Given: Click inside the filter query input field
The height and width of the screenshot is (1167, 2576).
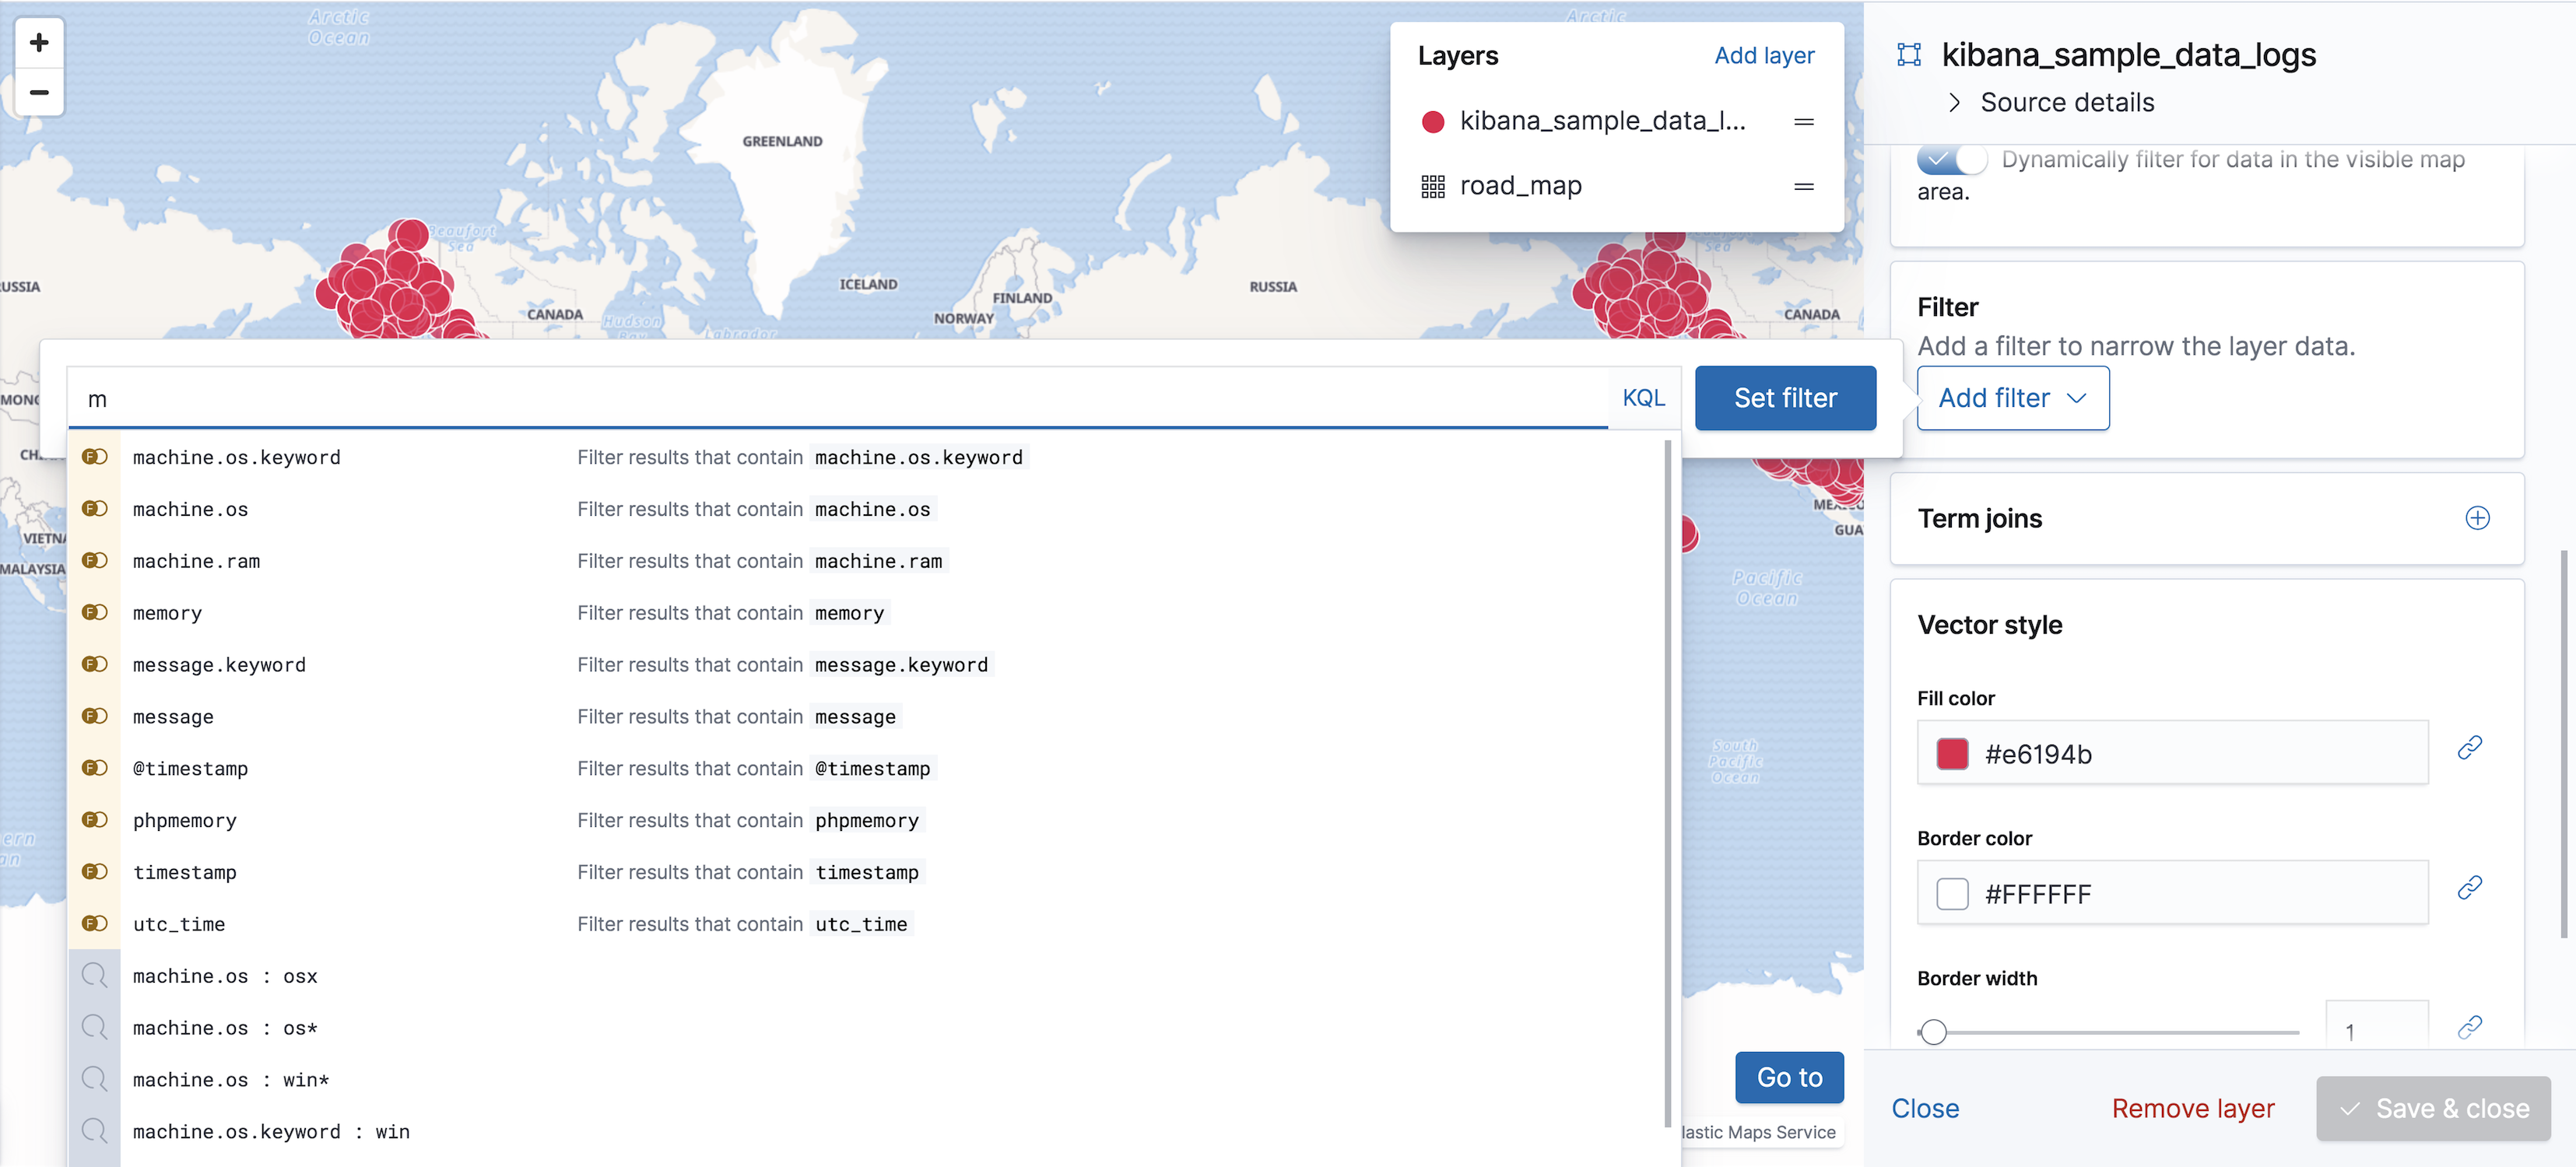Looking at the screenshot, I should coord(700,397).
